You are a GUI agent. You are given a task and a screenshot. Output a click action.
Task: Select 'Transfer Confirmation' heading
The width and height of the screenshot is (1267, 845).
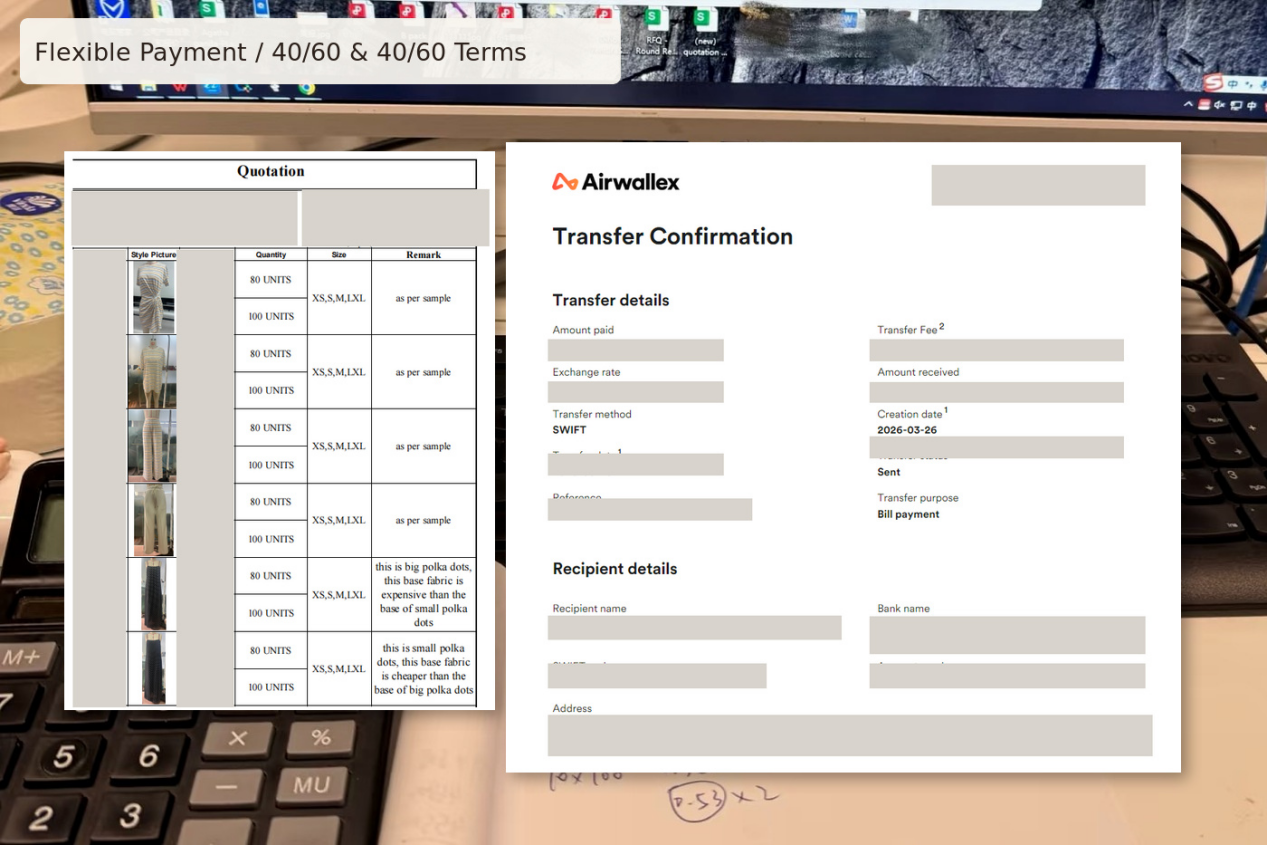(673, 236)
